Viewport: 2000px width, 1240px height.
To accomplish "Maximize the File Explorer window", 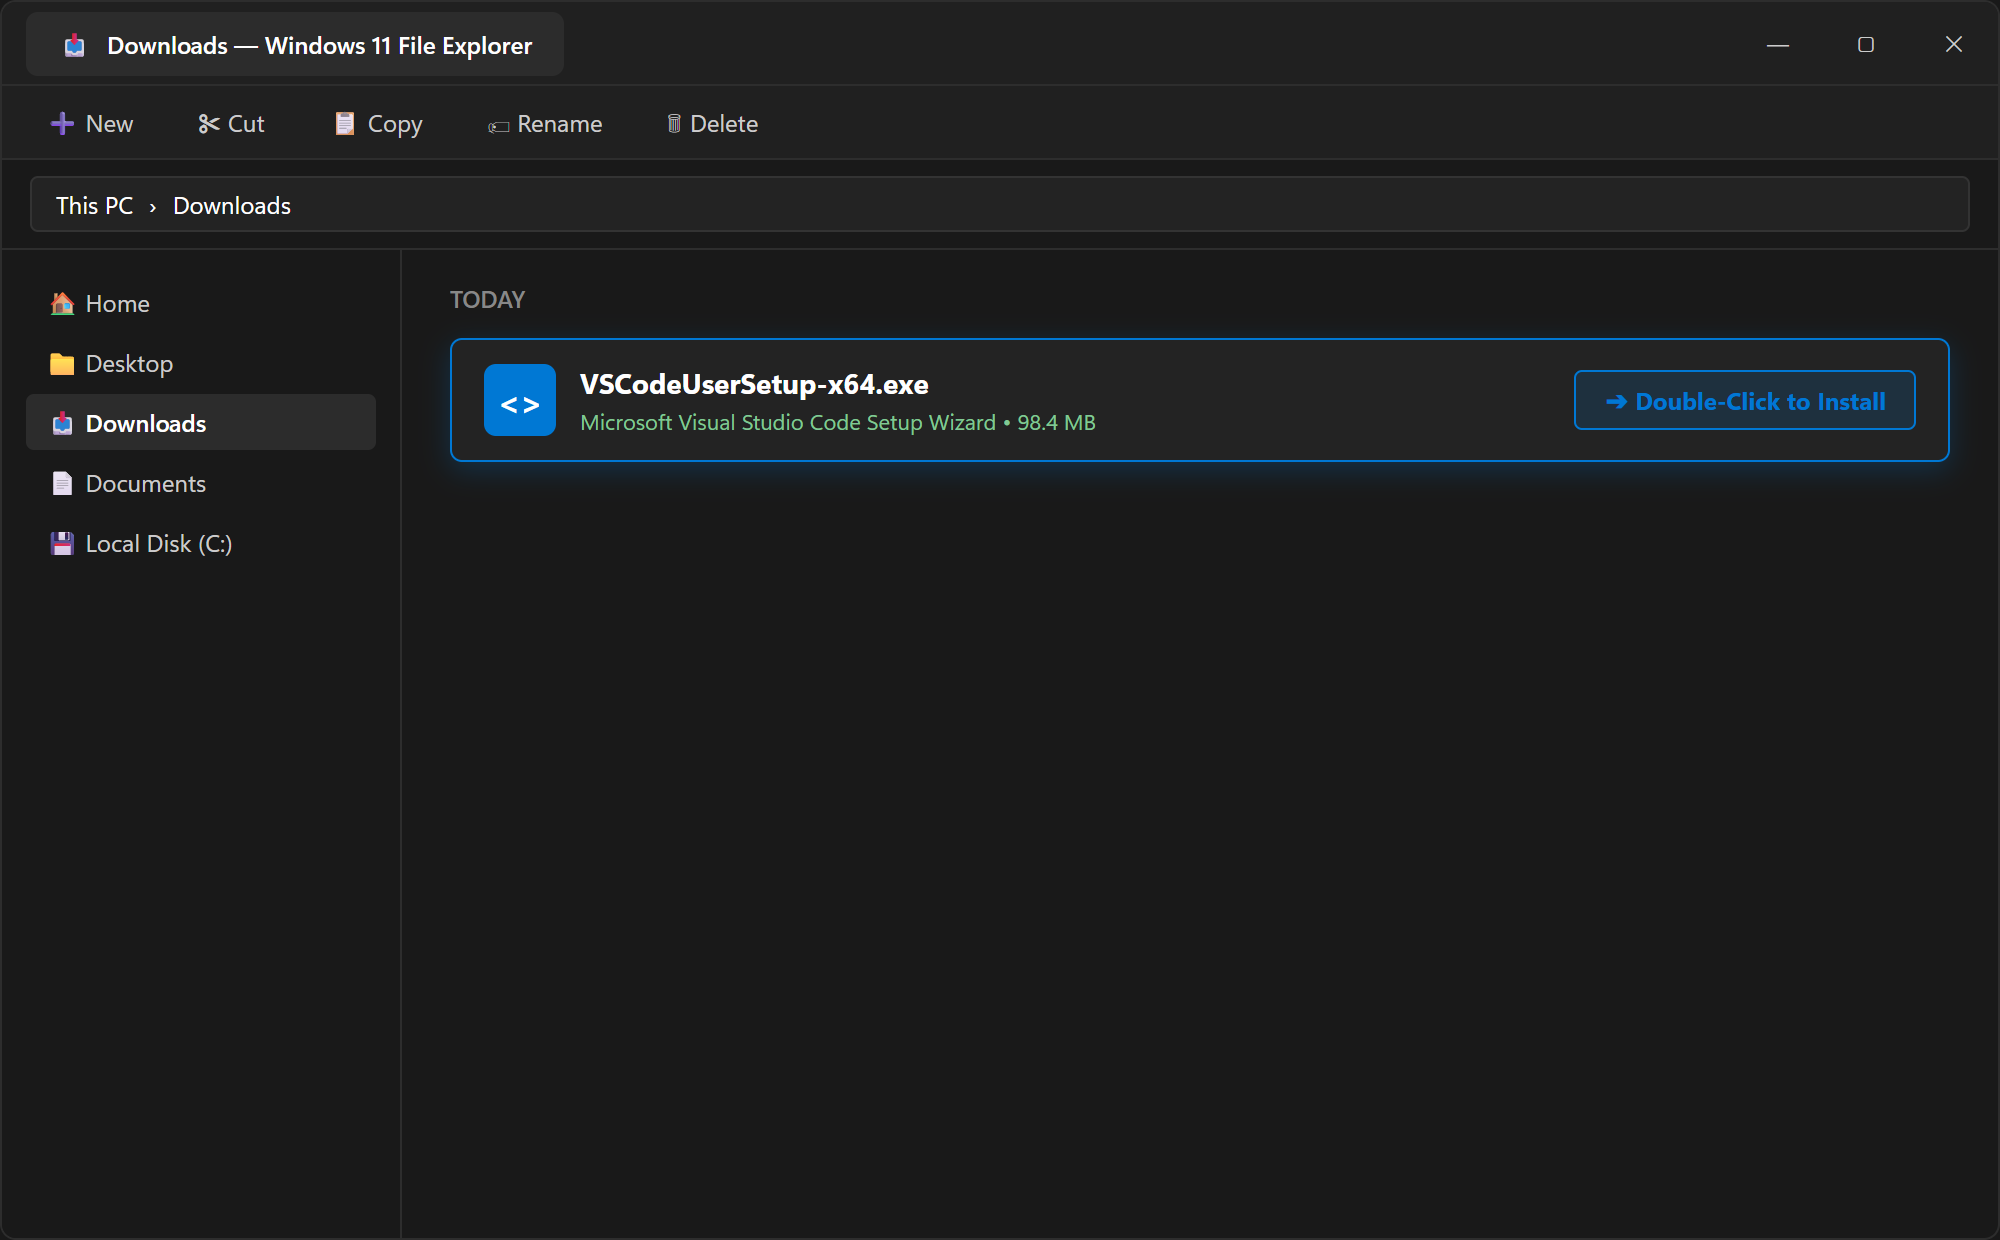I will 1866,44.
